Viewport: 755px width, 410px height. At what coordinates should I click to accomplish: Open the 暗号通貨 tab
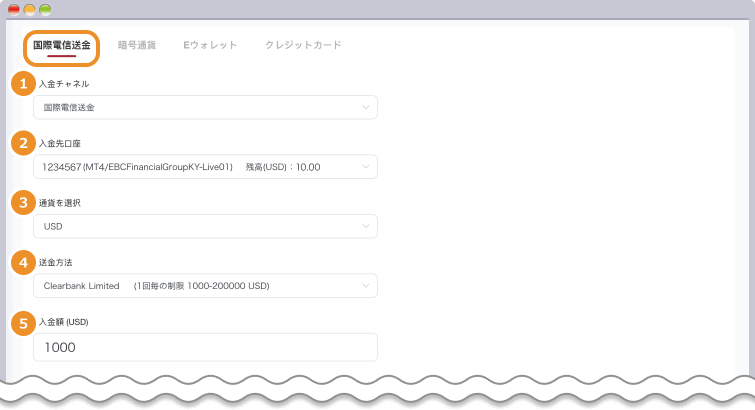[x=137, y=45]
